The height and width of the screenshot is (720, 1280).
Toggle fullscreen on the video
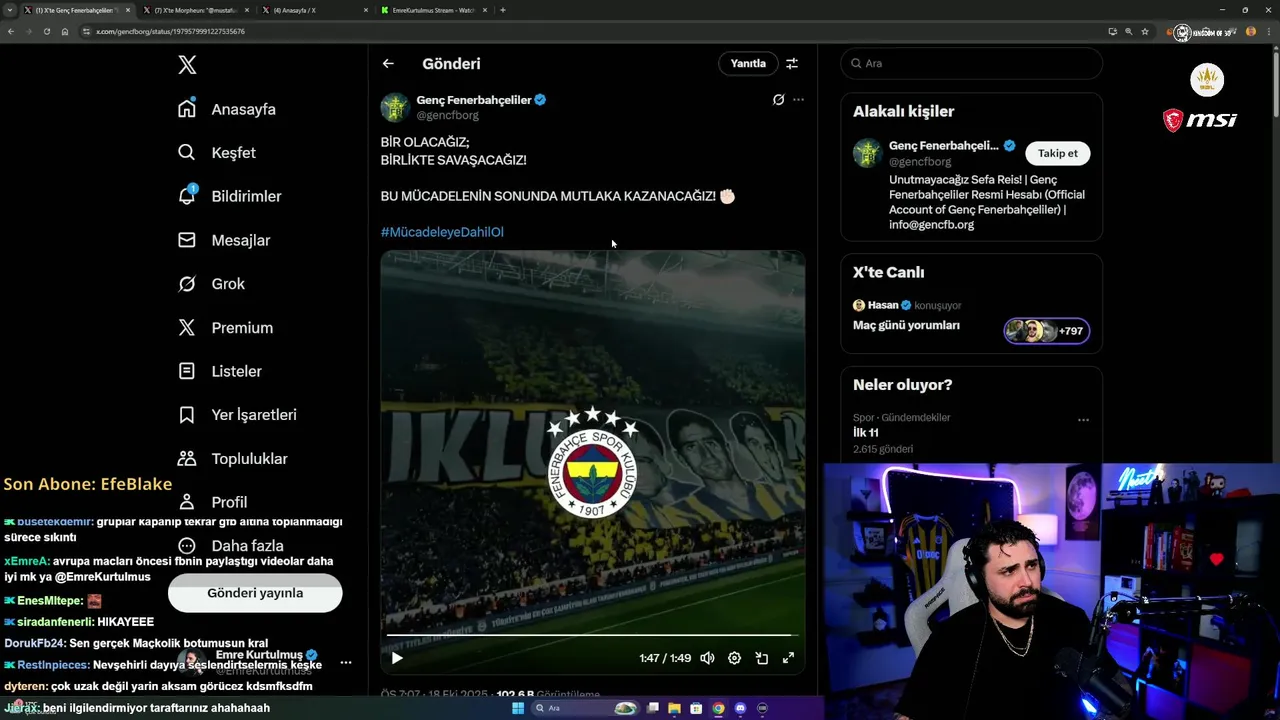point(788,658)
